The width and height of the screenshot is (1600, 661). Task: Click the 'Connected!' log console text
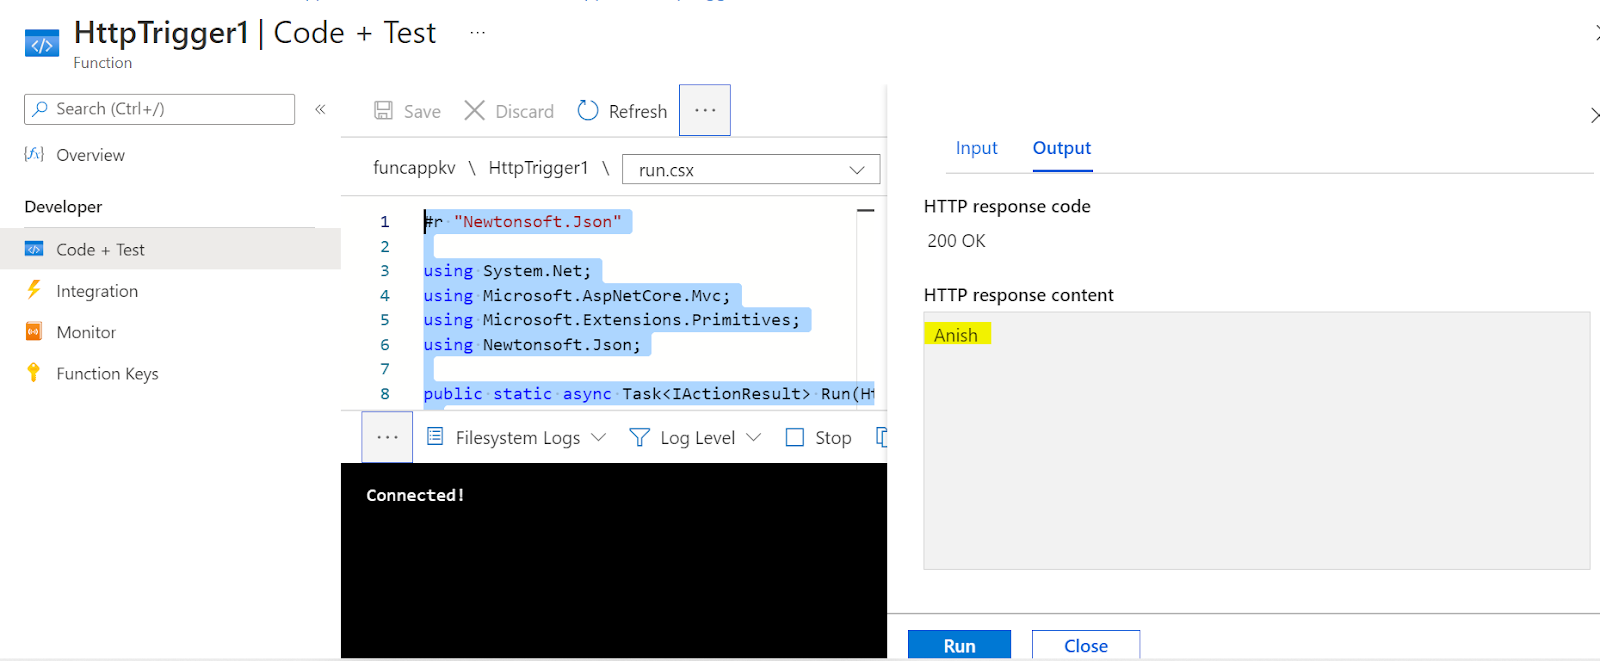[x=415, y=495]
